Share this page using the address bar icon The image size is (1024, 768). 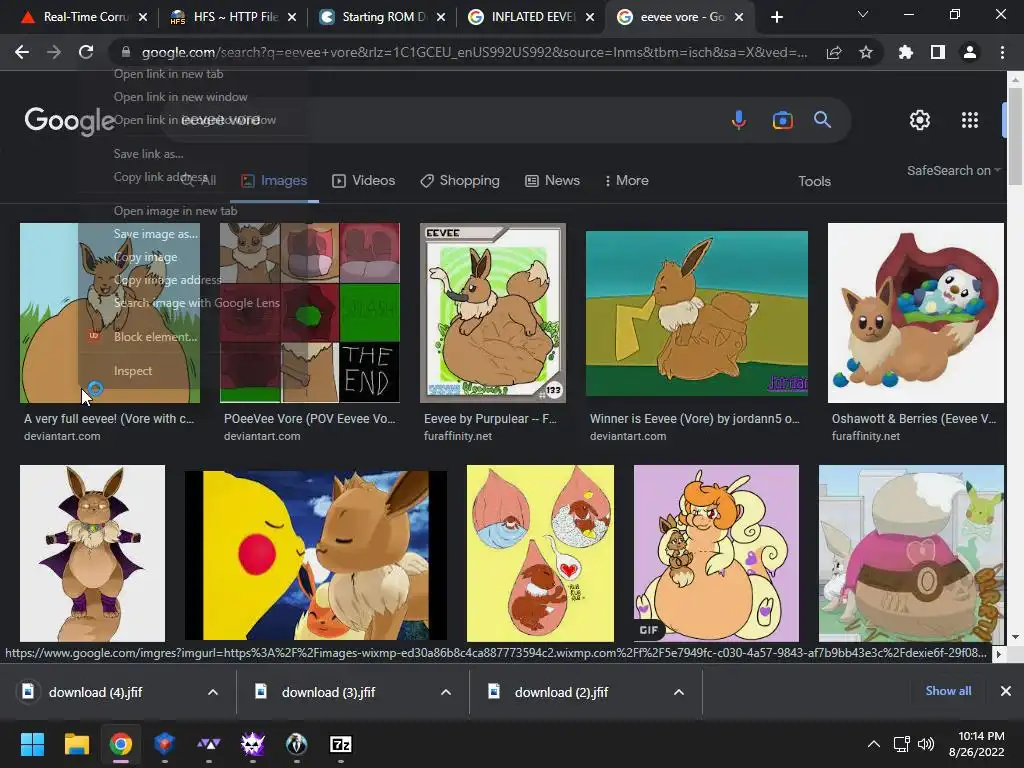pos(834,52)
